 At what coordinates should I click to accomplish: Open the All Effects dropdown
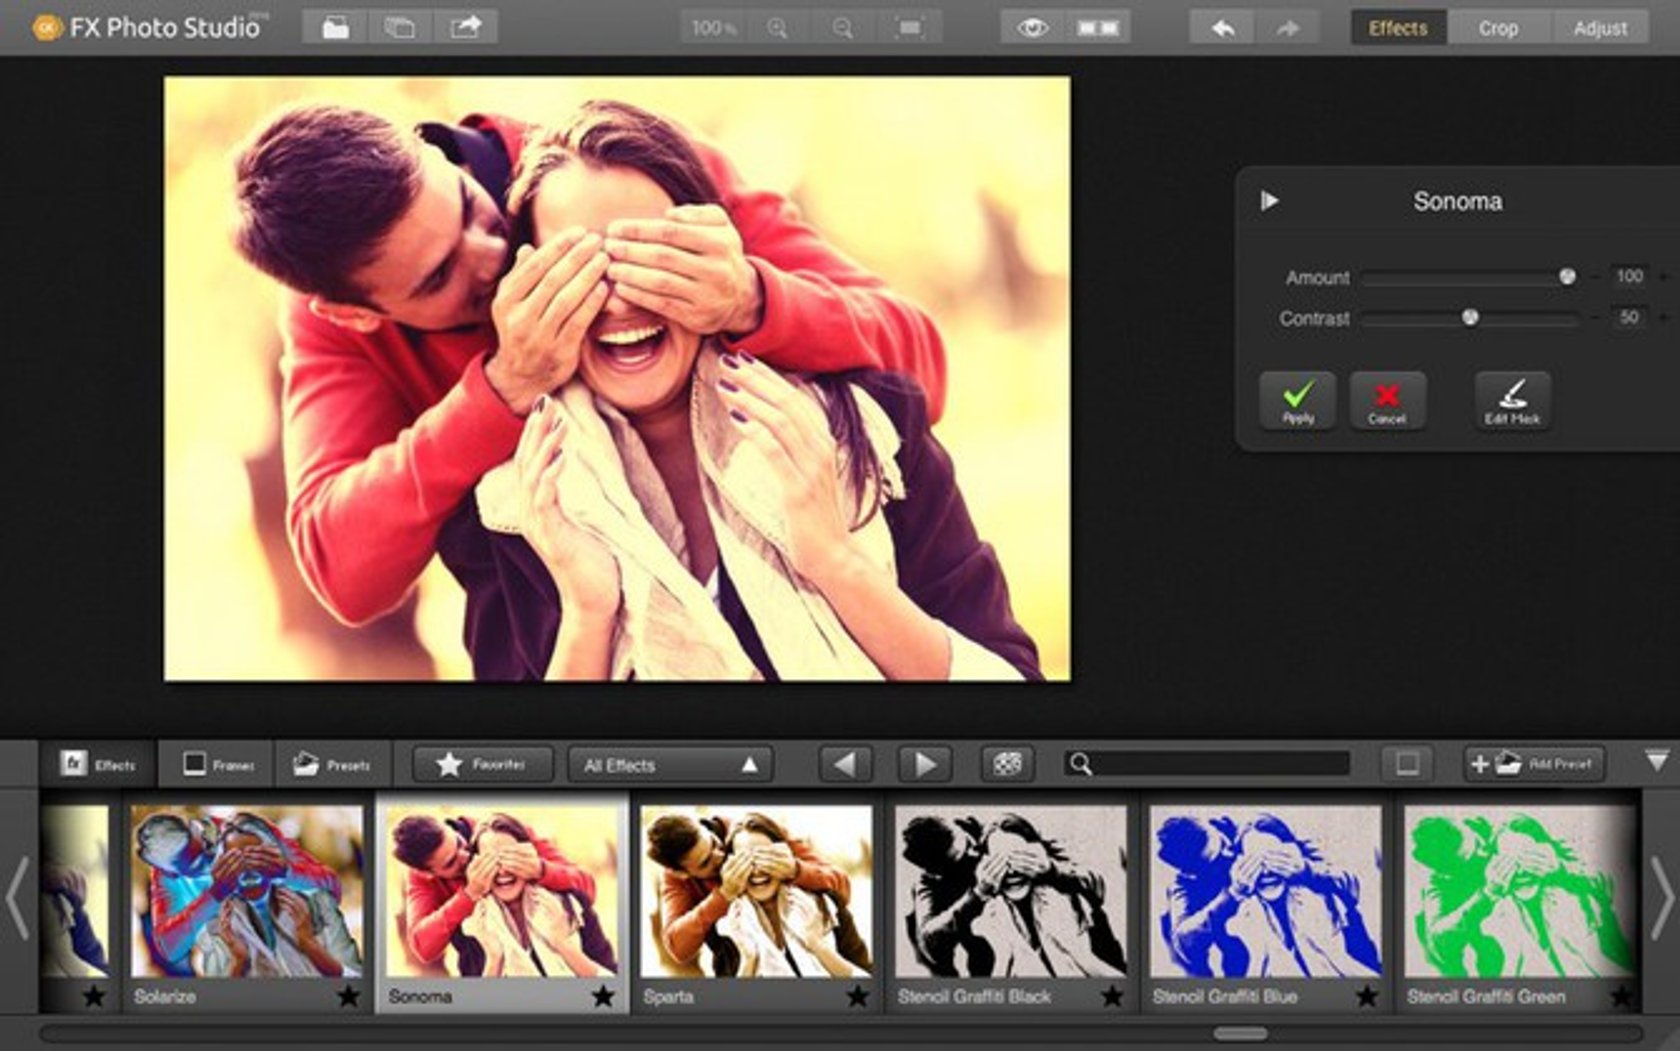(x=668, y=764)
